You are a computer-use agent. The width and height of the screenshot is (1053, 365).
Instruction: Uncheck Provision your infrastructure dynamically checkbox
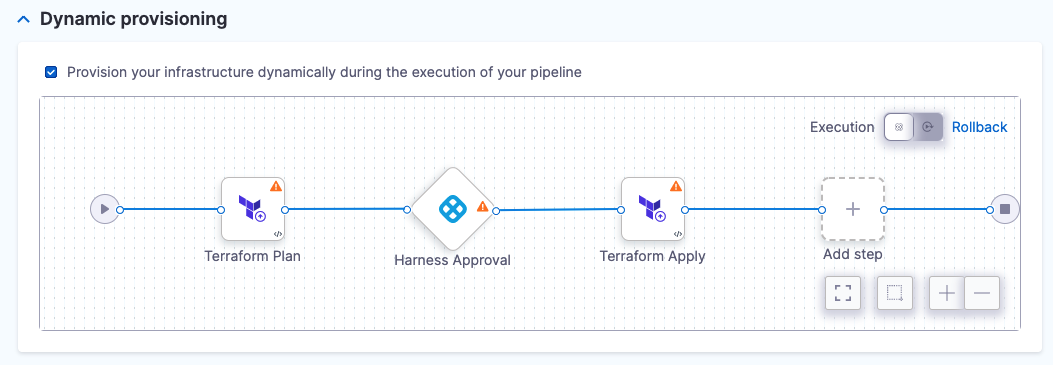coord(51,72)
